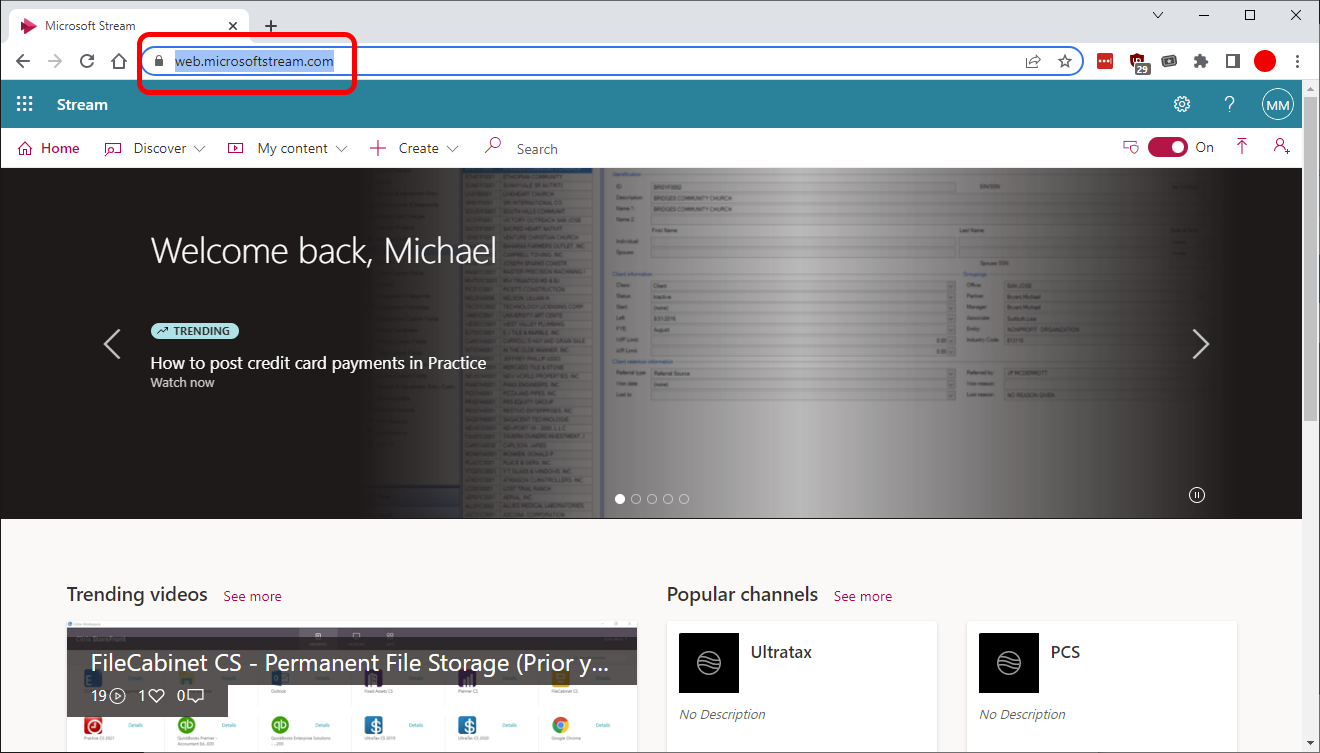Click the extension icon with badge 29
The width and height of the screenshot is (1320, 753).
pyautogui.click(x=1139, y=63)
